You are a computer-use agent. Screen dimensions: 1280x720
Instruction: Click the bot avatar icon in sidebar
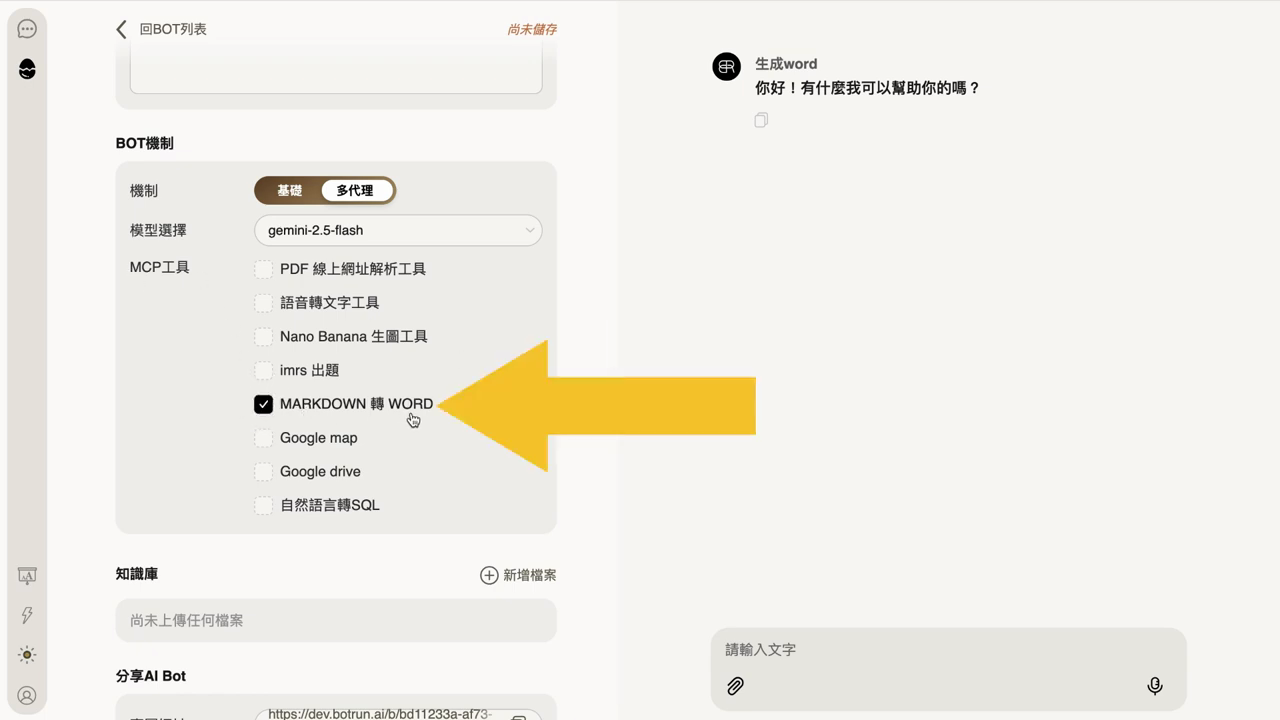pyautogui.click(x=27, y=69)
